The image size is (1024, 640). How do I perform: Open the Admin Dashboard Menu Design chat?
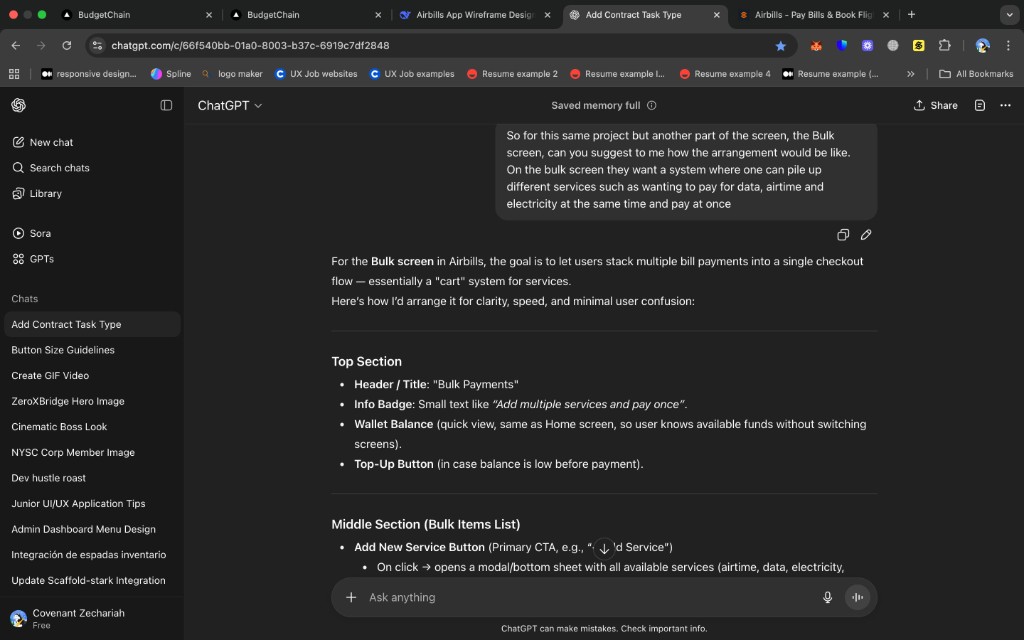click(x=92, y=529)
